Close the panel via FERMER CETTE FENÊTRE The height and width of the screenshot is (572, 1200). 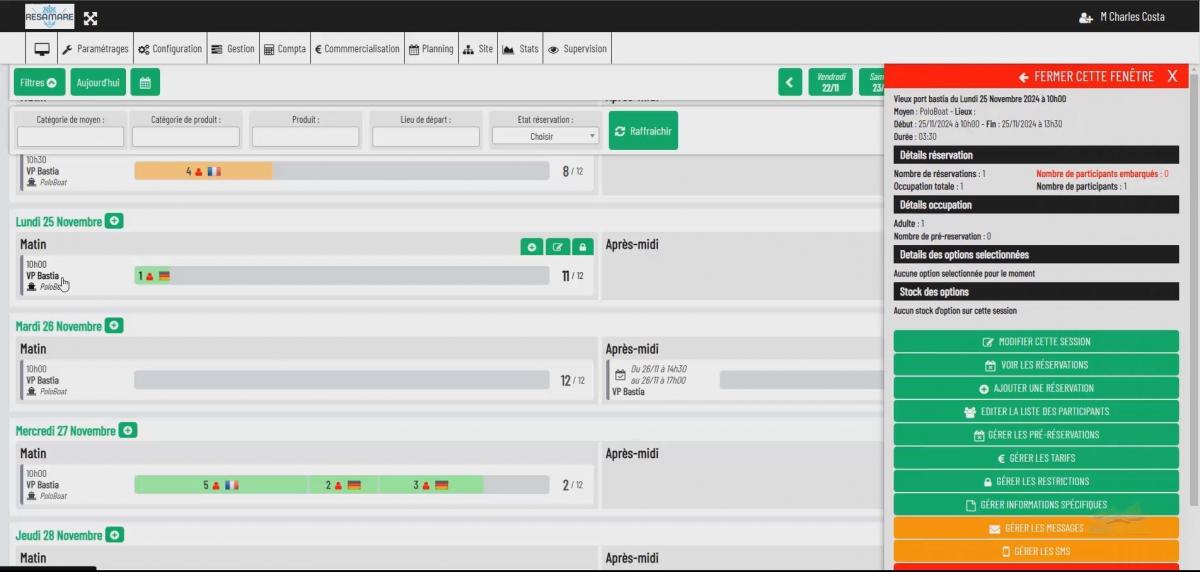[1086, 77]
